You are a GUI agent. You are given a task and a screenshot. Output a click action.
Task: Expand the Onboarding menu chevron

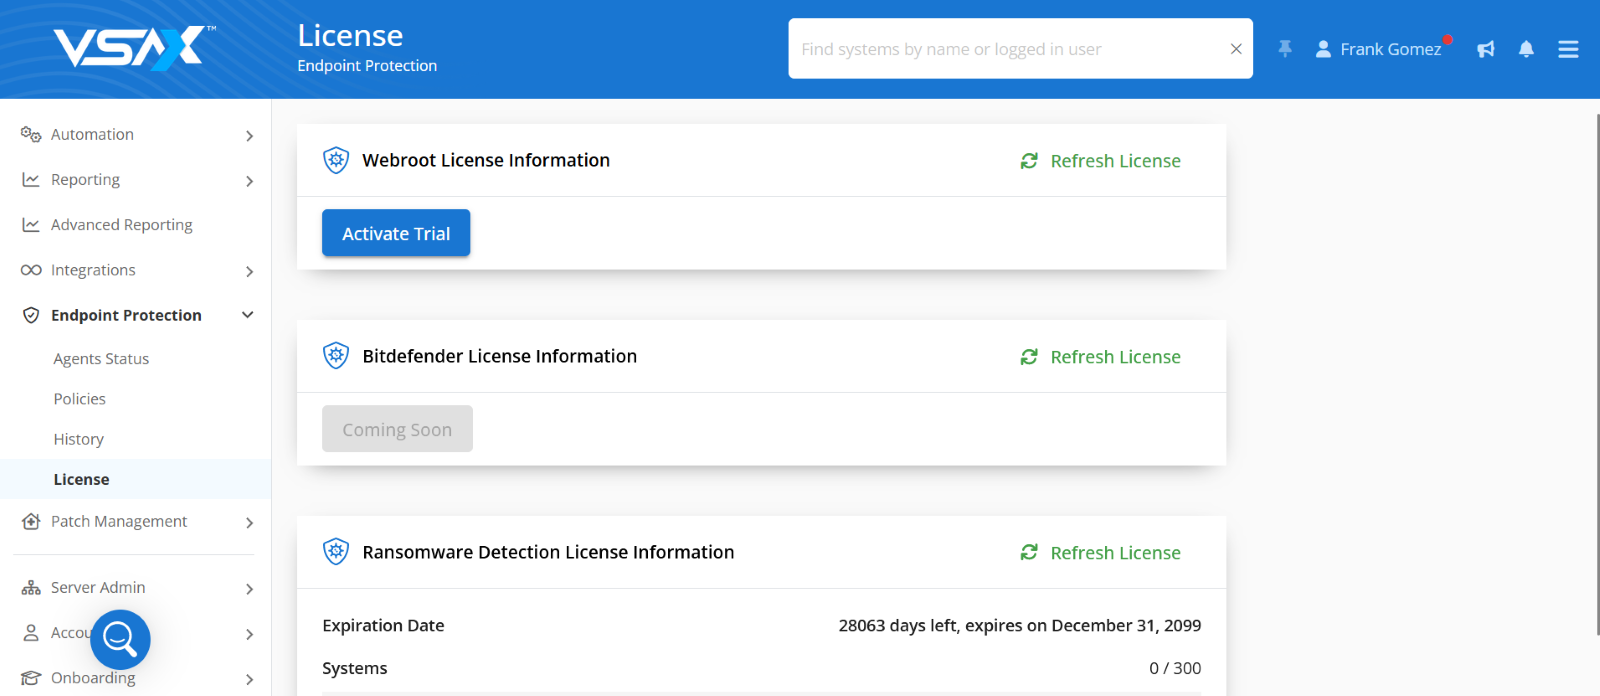coord(249,679)
